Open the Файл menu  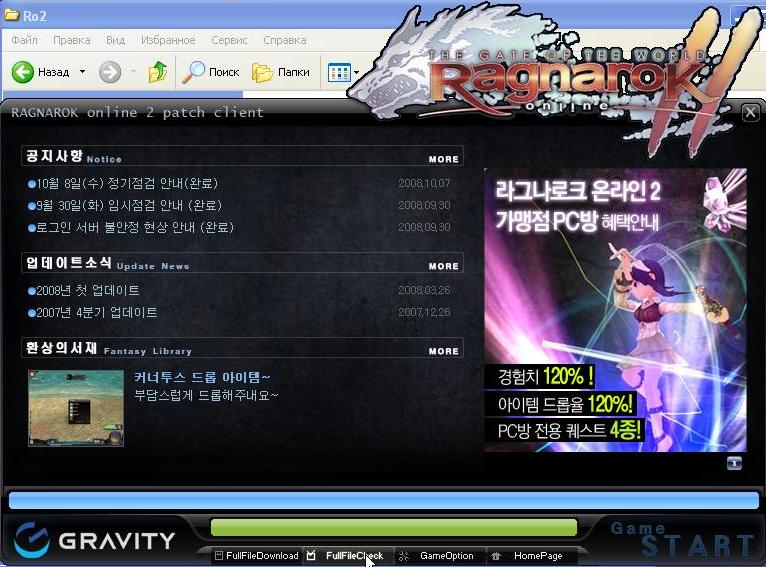click(24, 40)
